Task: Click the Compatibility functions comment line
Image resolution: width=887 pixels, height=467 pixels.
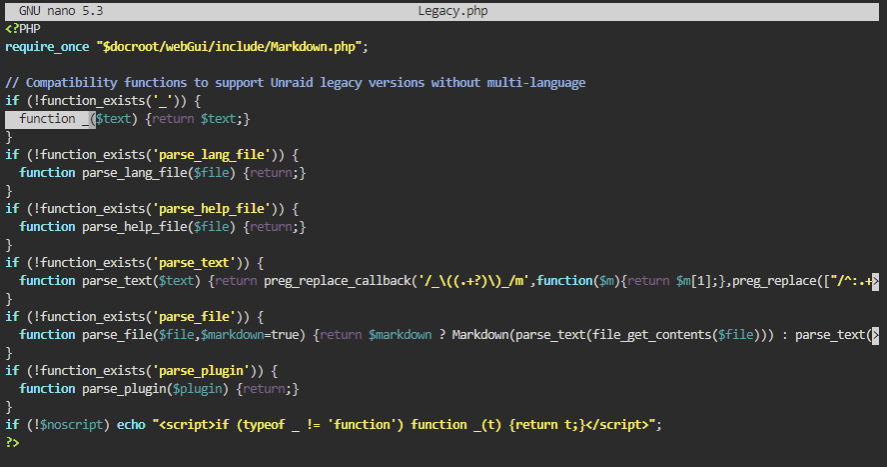Action: point(295,83)
